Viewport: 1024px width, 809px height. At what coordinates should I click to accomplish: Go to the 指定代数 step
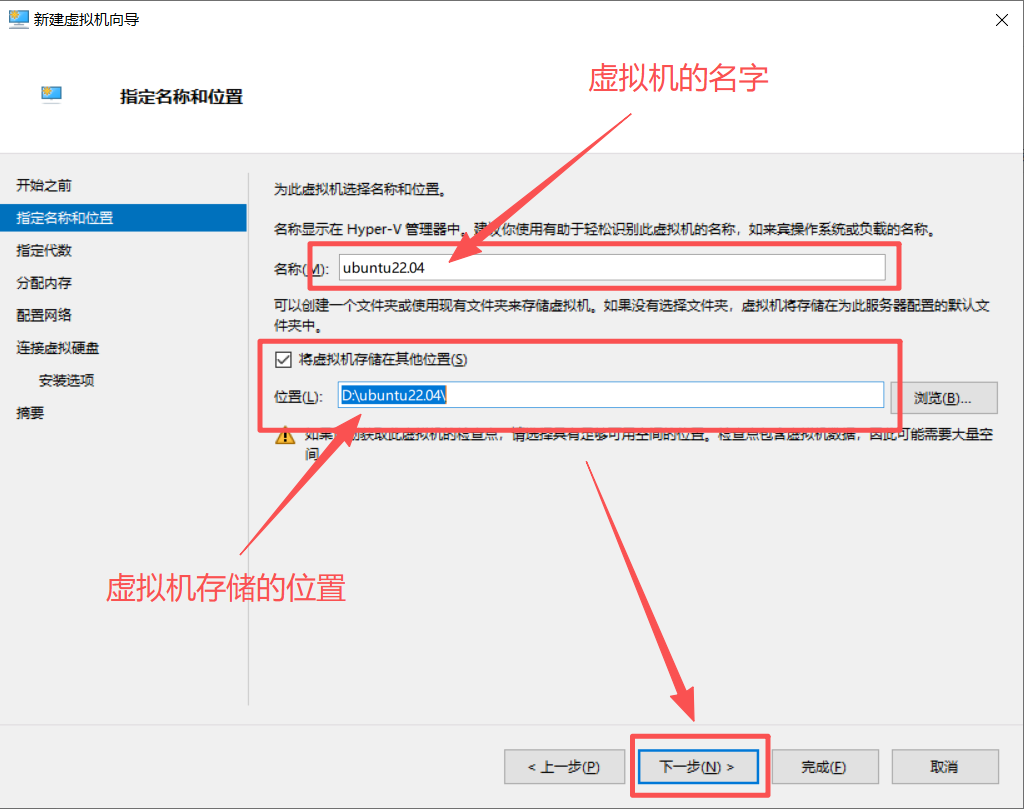click(x=44, y=250)
